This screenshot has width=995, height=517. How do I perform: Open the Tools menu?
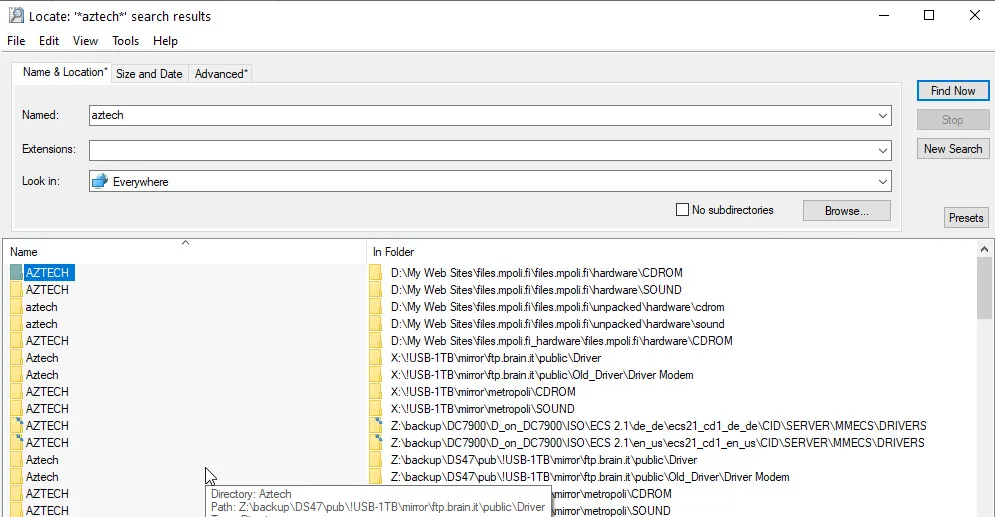click(x=125, y=41)
